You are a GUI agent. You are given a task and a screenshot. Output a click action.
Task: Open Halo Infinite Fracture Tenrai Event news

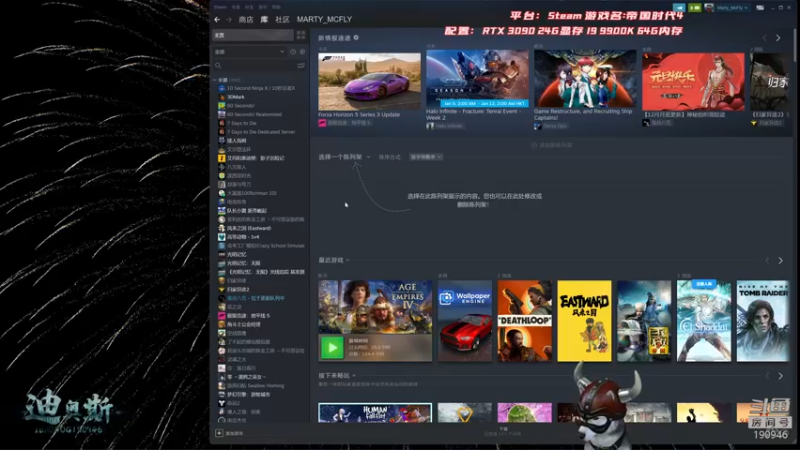(x=474, y=114)
